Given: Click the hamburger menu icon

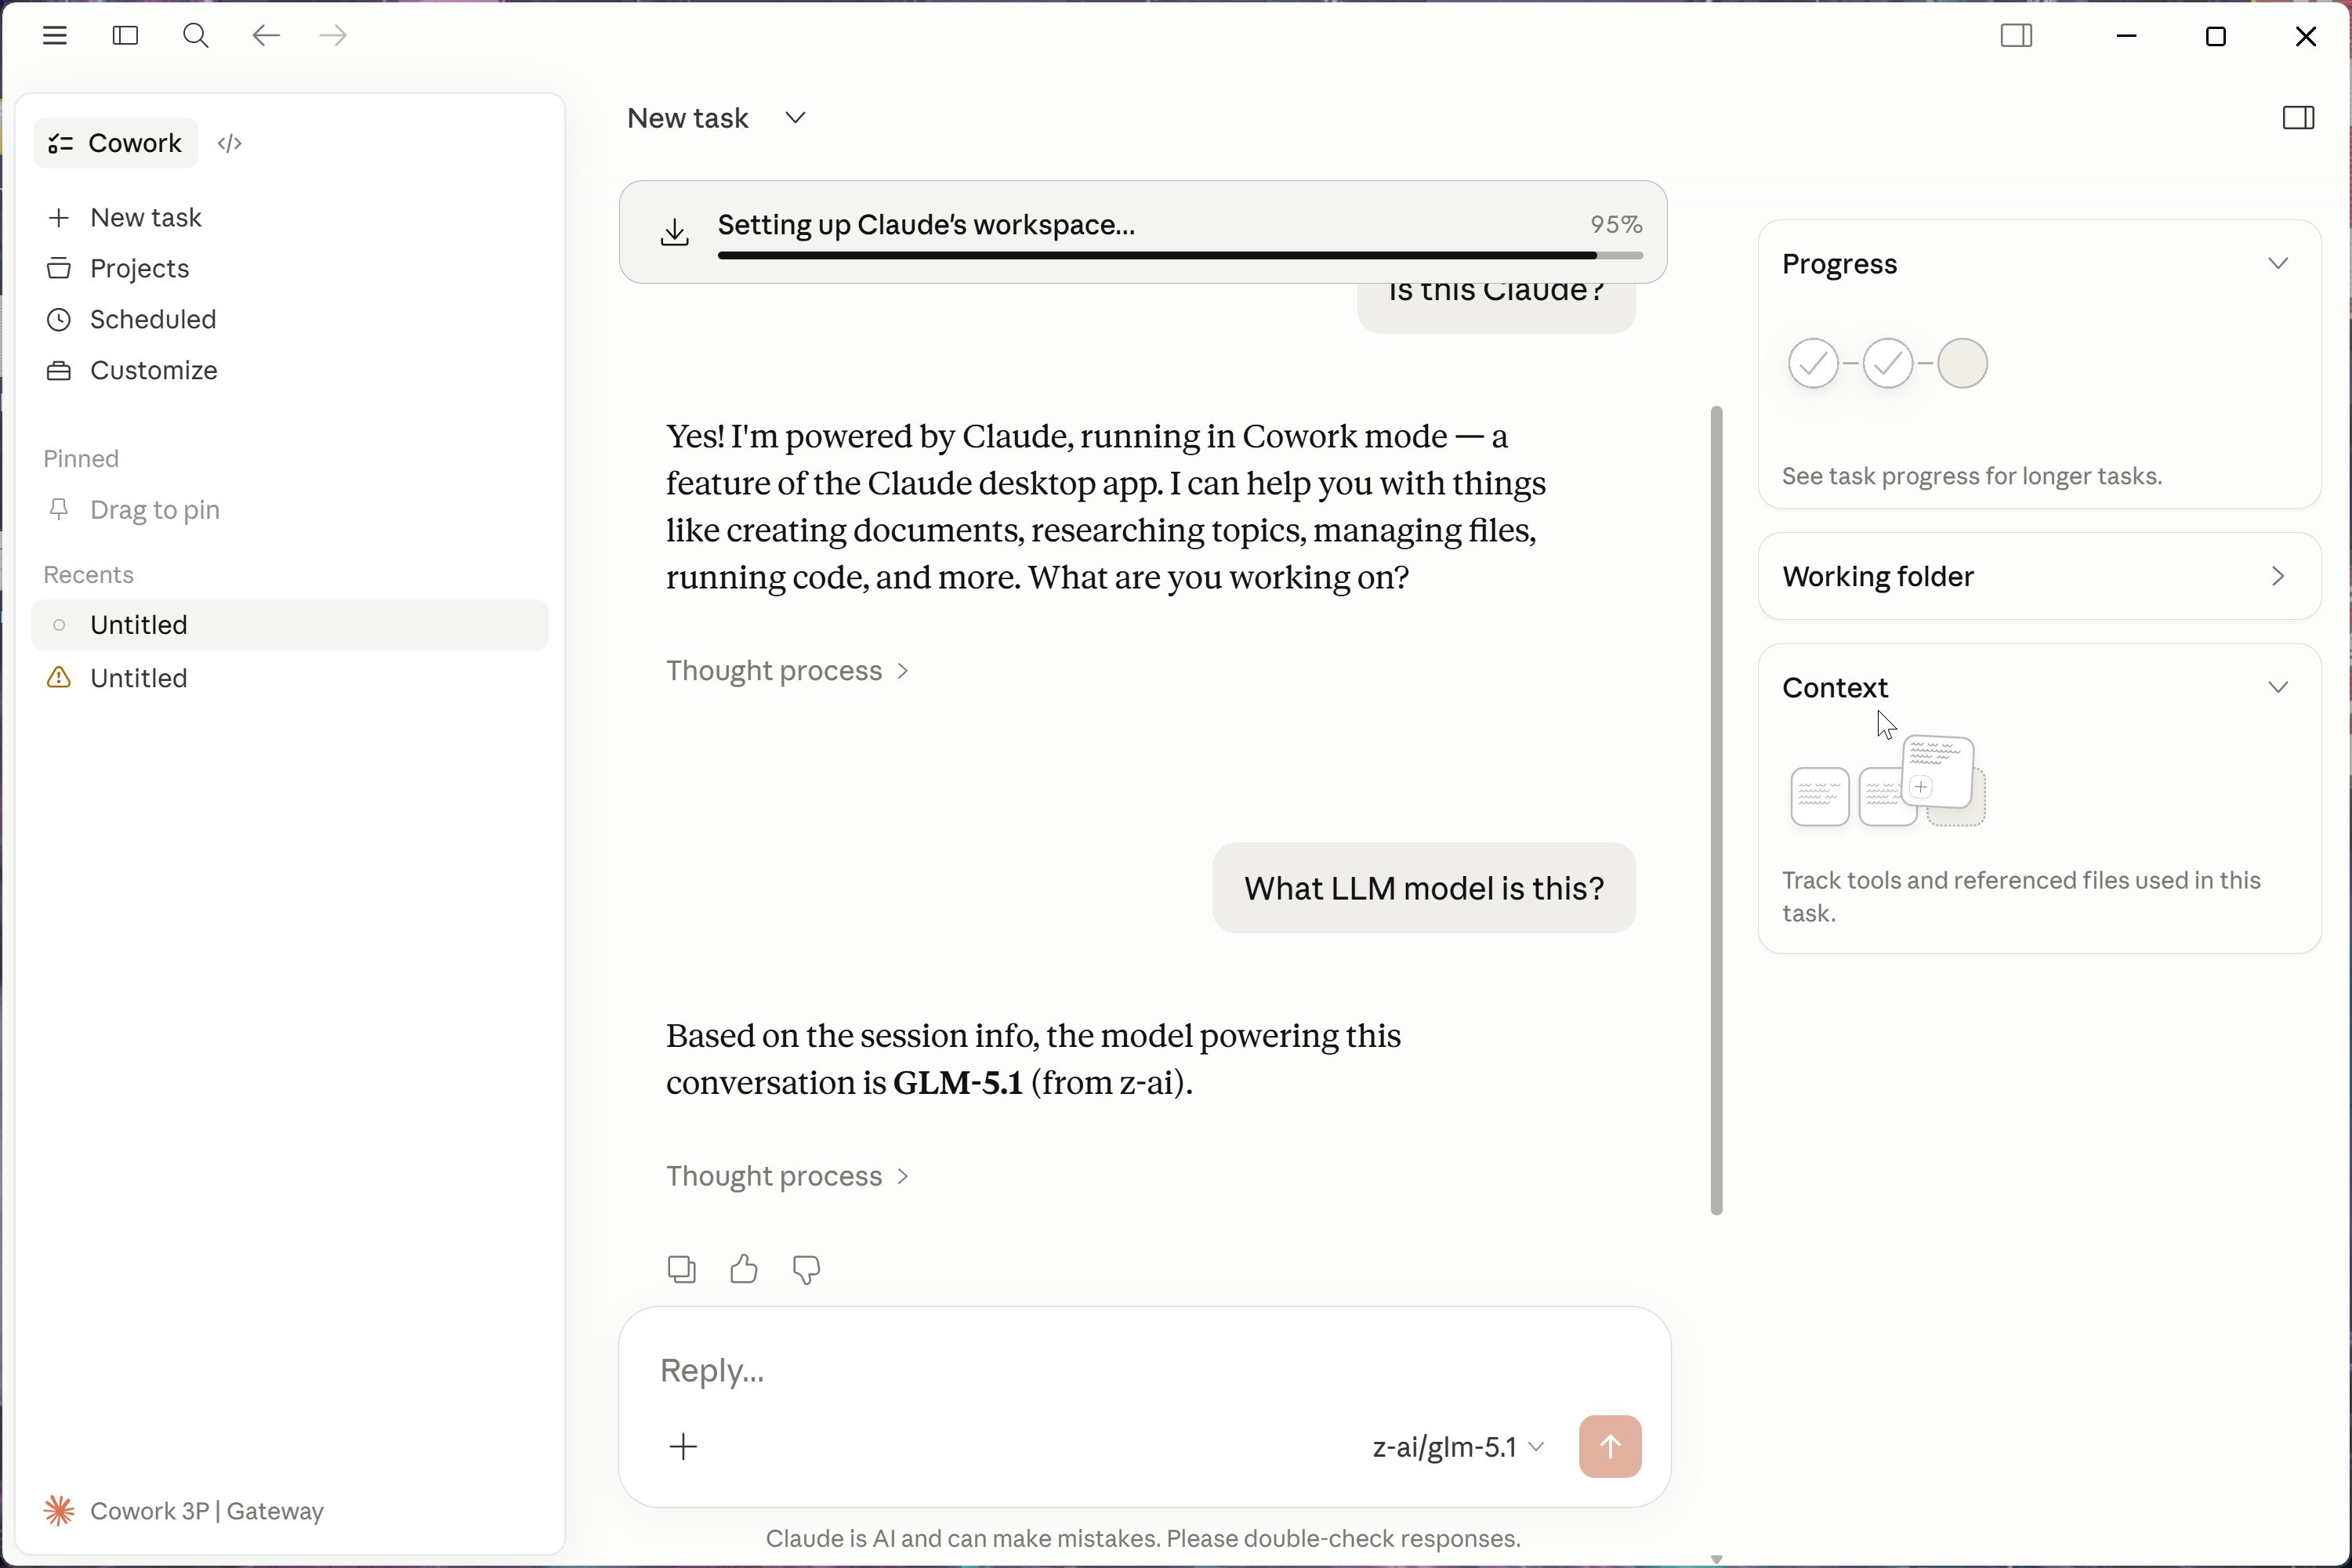Looking at the screenshot, I should (x=55, y=36).
